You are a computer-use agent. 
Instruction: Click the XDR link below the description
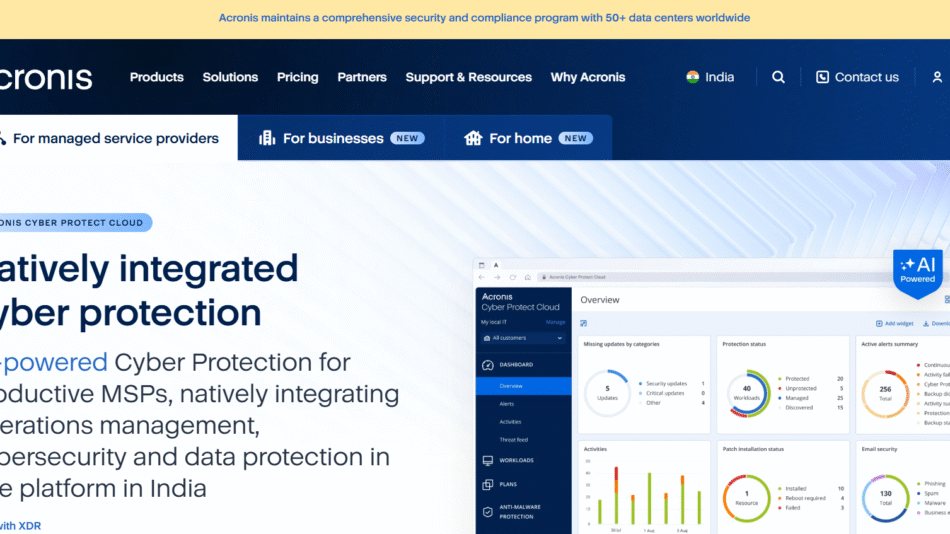point(21,526)
